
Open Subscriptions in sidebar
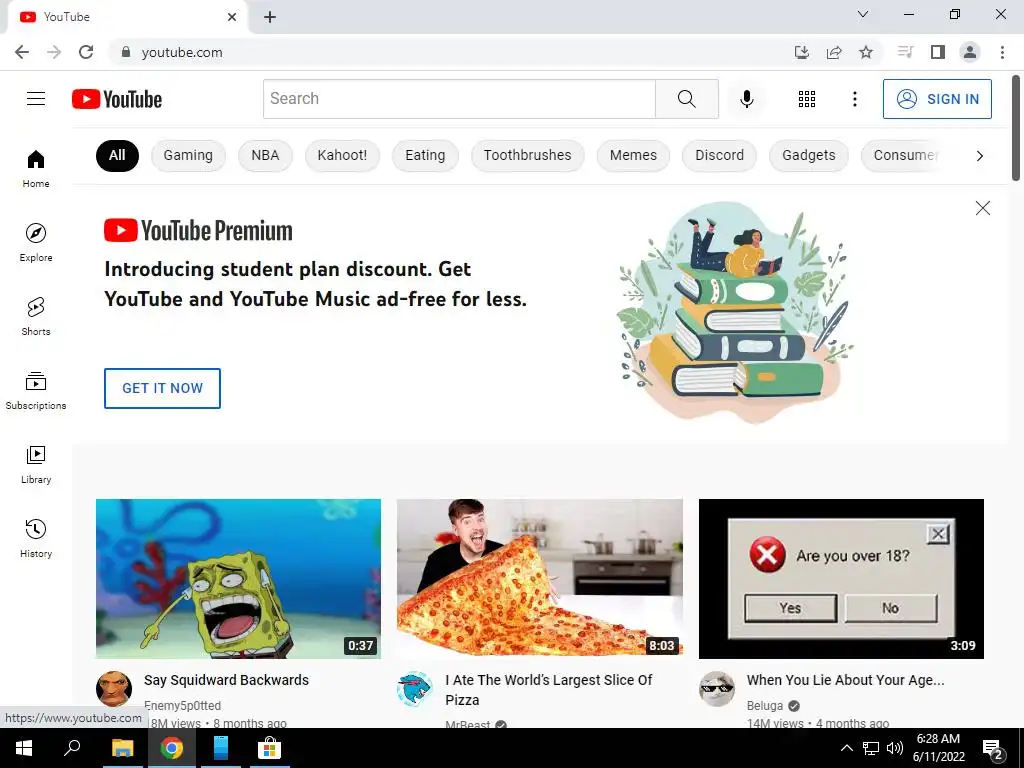(36, 390)
